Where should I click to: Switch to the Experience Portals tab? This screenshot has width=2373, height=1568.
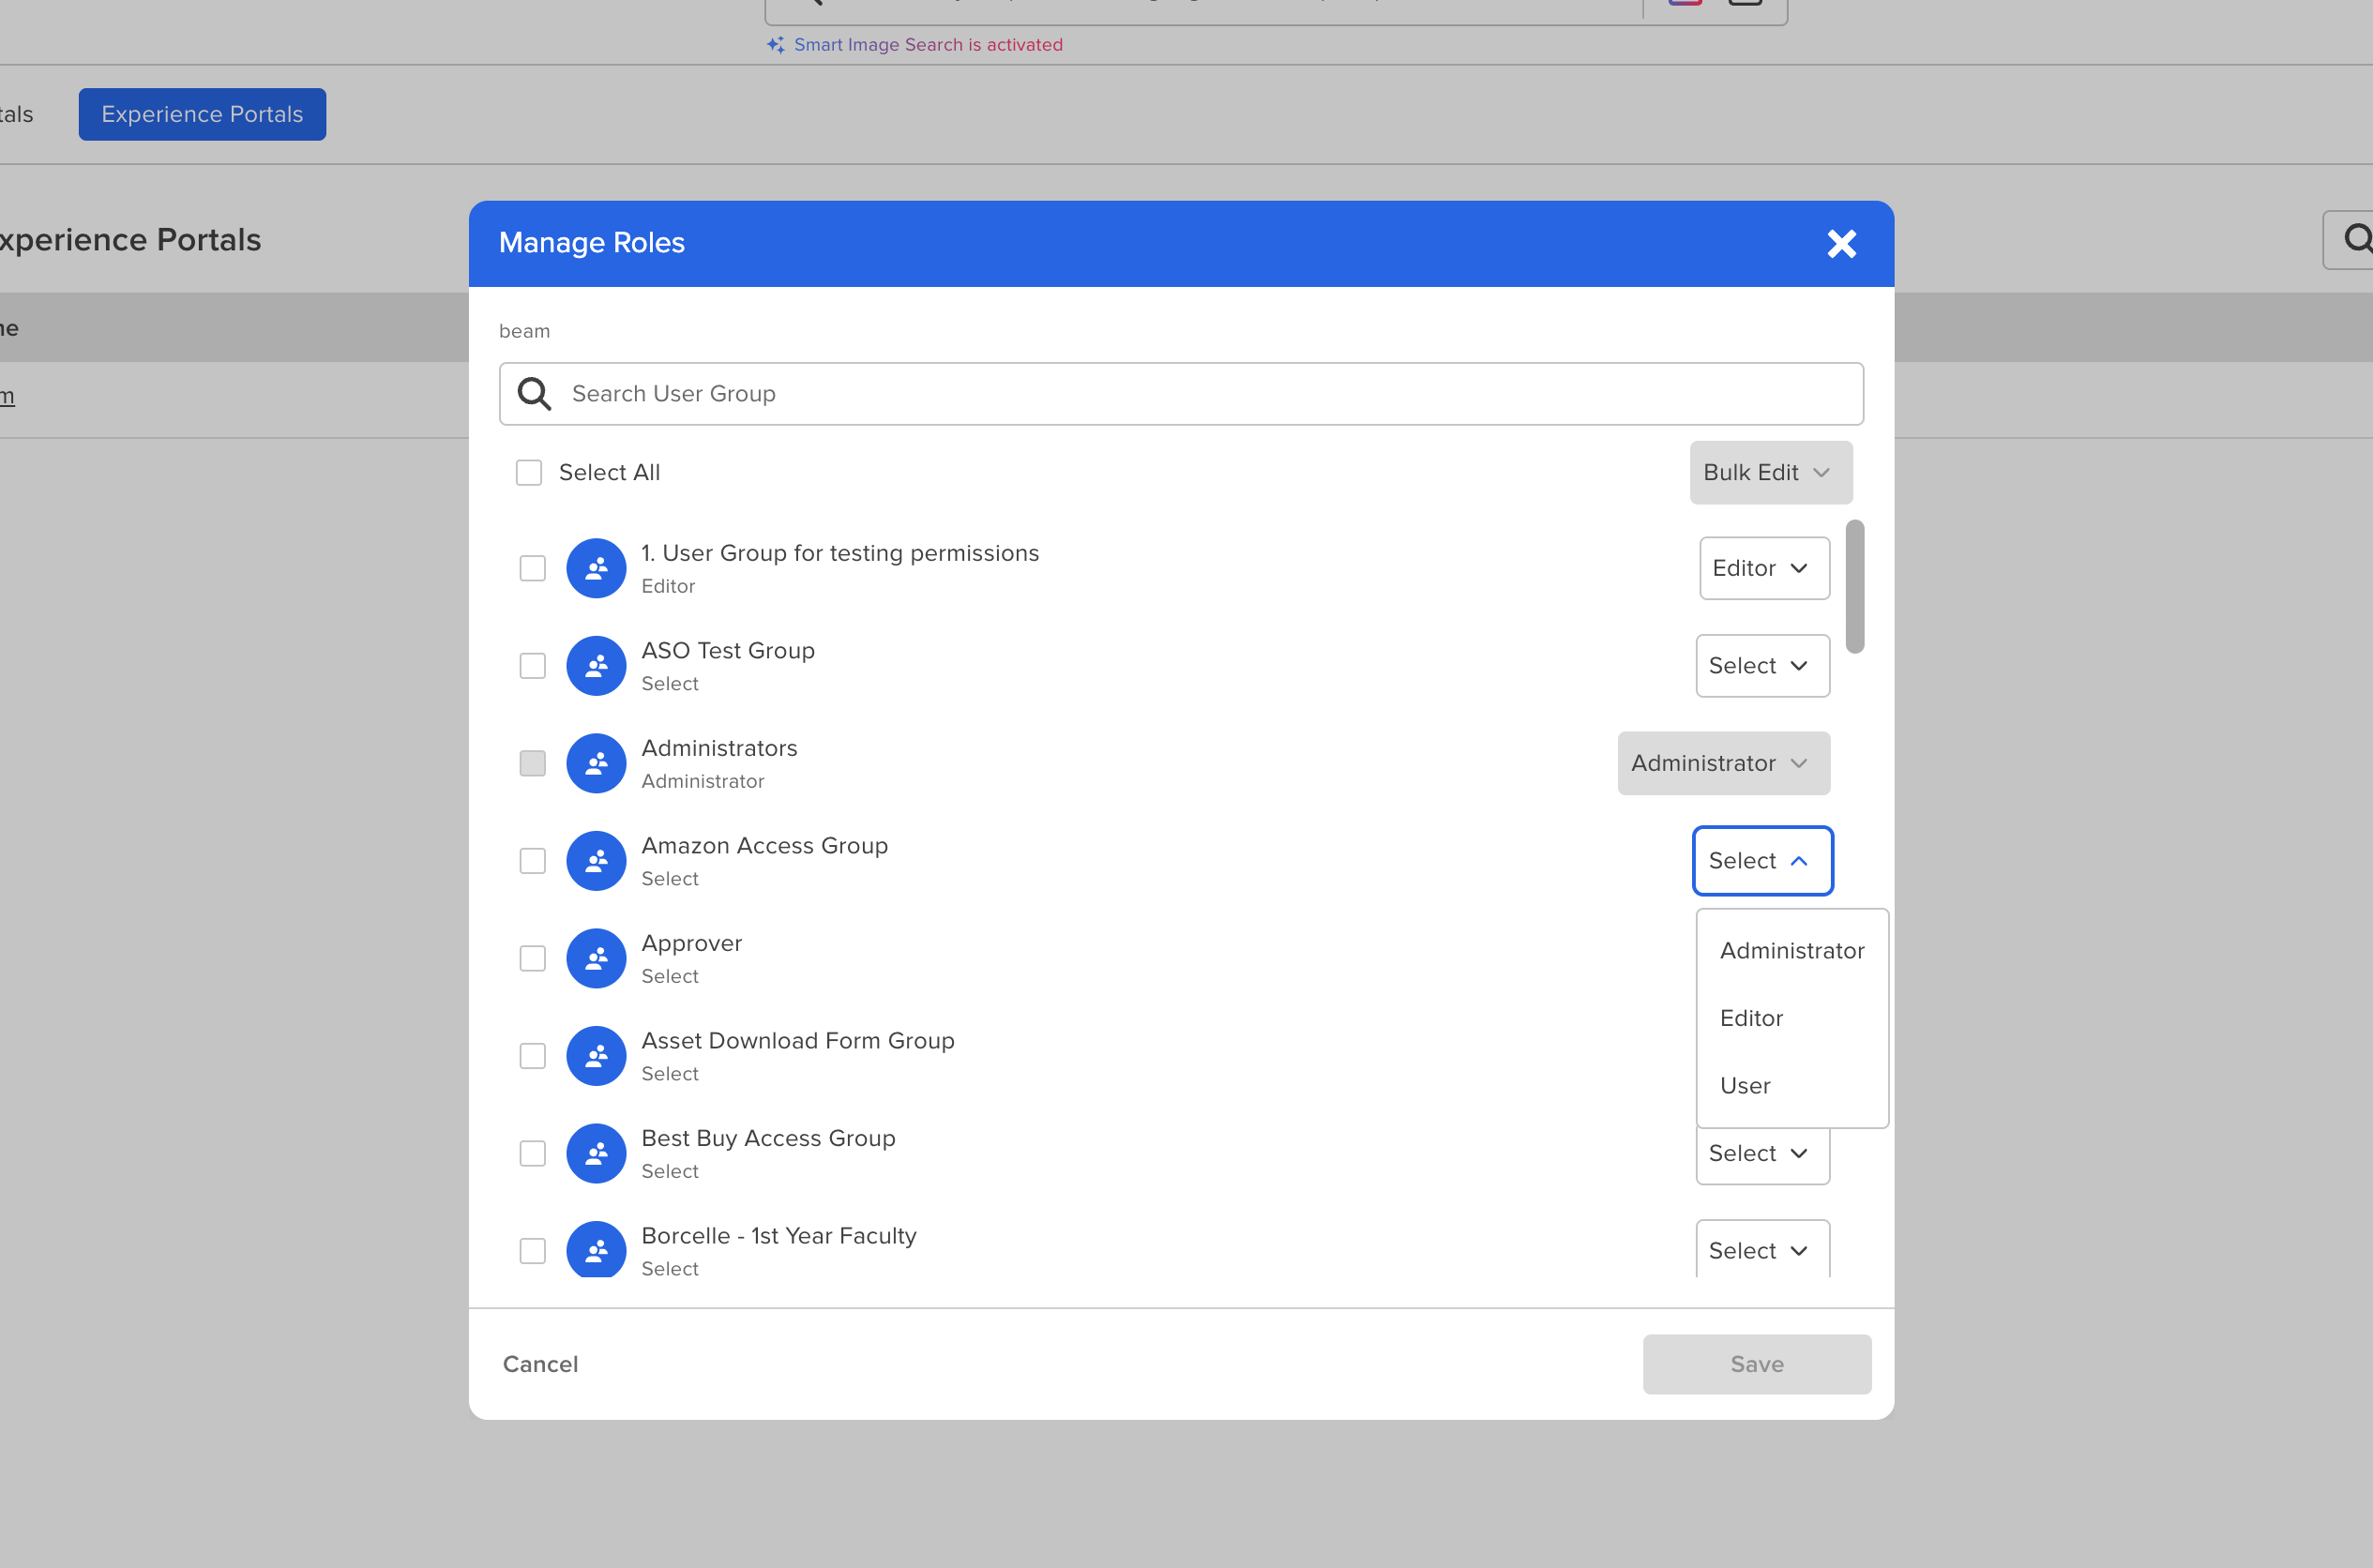(202, 114)
